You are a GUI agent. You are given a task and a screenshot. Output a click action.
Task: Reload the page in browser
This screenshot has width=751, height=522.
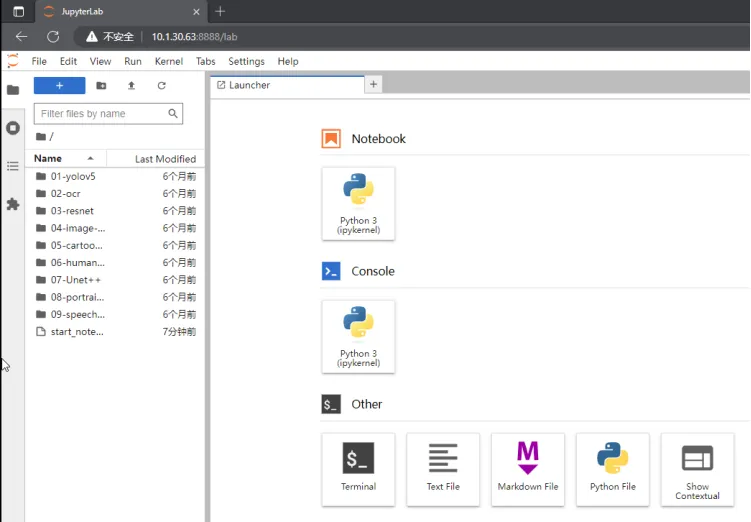tap(53, 36)
